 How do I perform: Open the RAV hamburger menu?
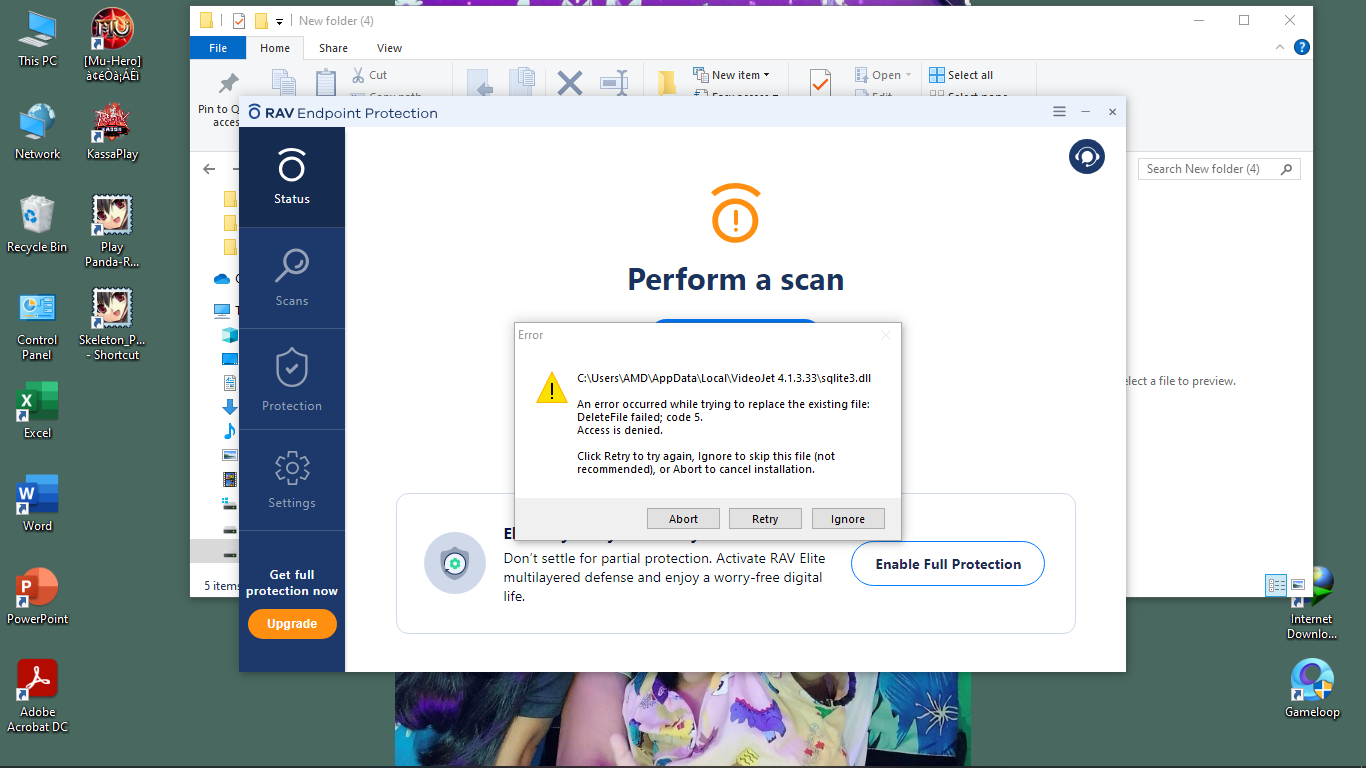(x=1059, y=112)
